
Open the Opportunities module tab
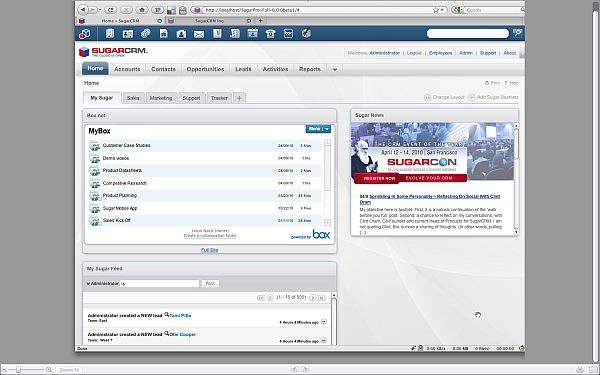point(205,69)
